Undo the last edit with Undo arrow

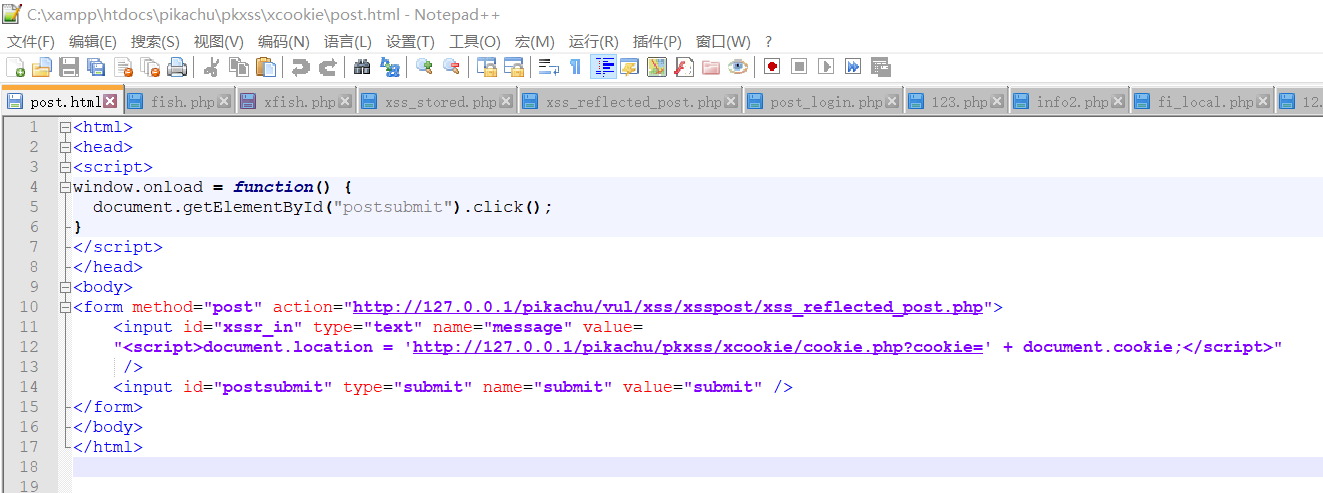click(299, 67)
